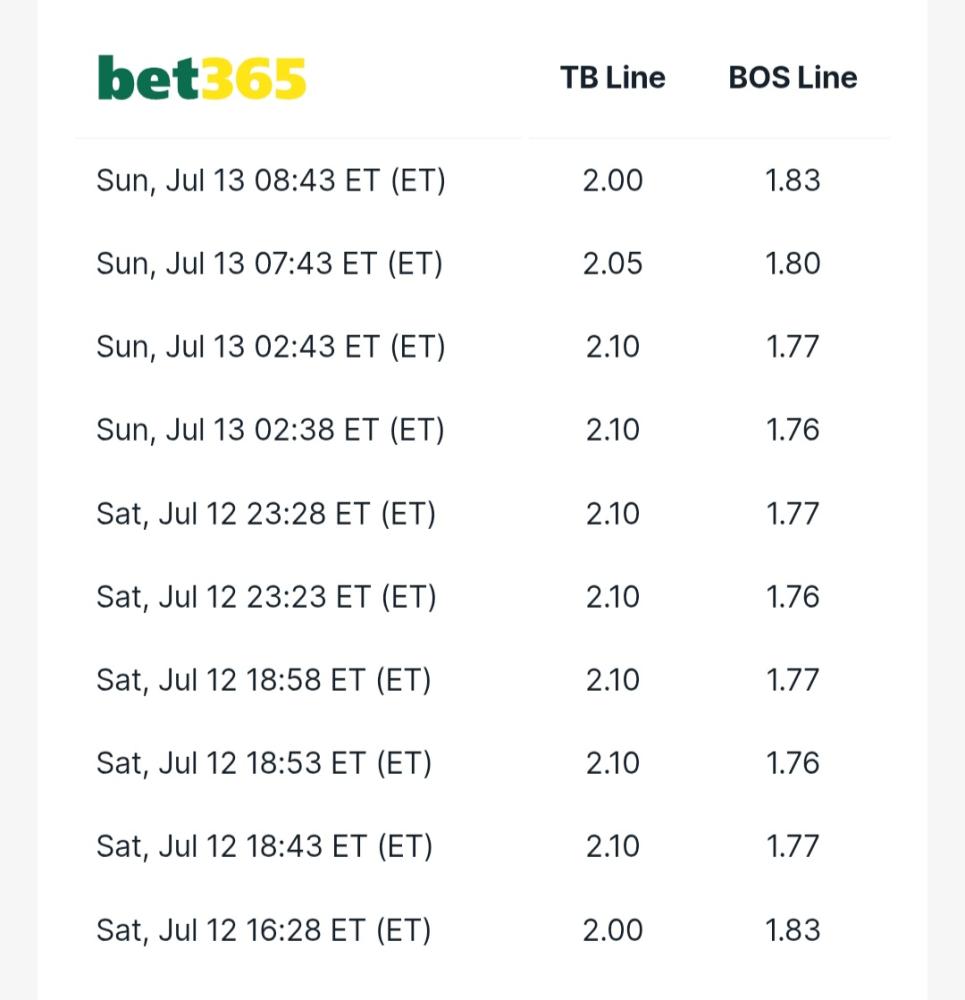Select the Sun, Jul 13 02:43 ET row
Screen dimensions: 965x1000
[482, 347]
